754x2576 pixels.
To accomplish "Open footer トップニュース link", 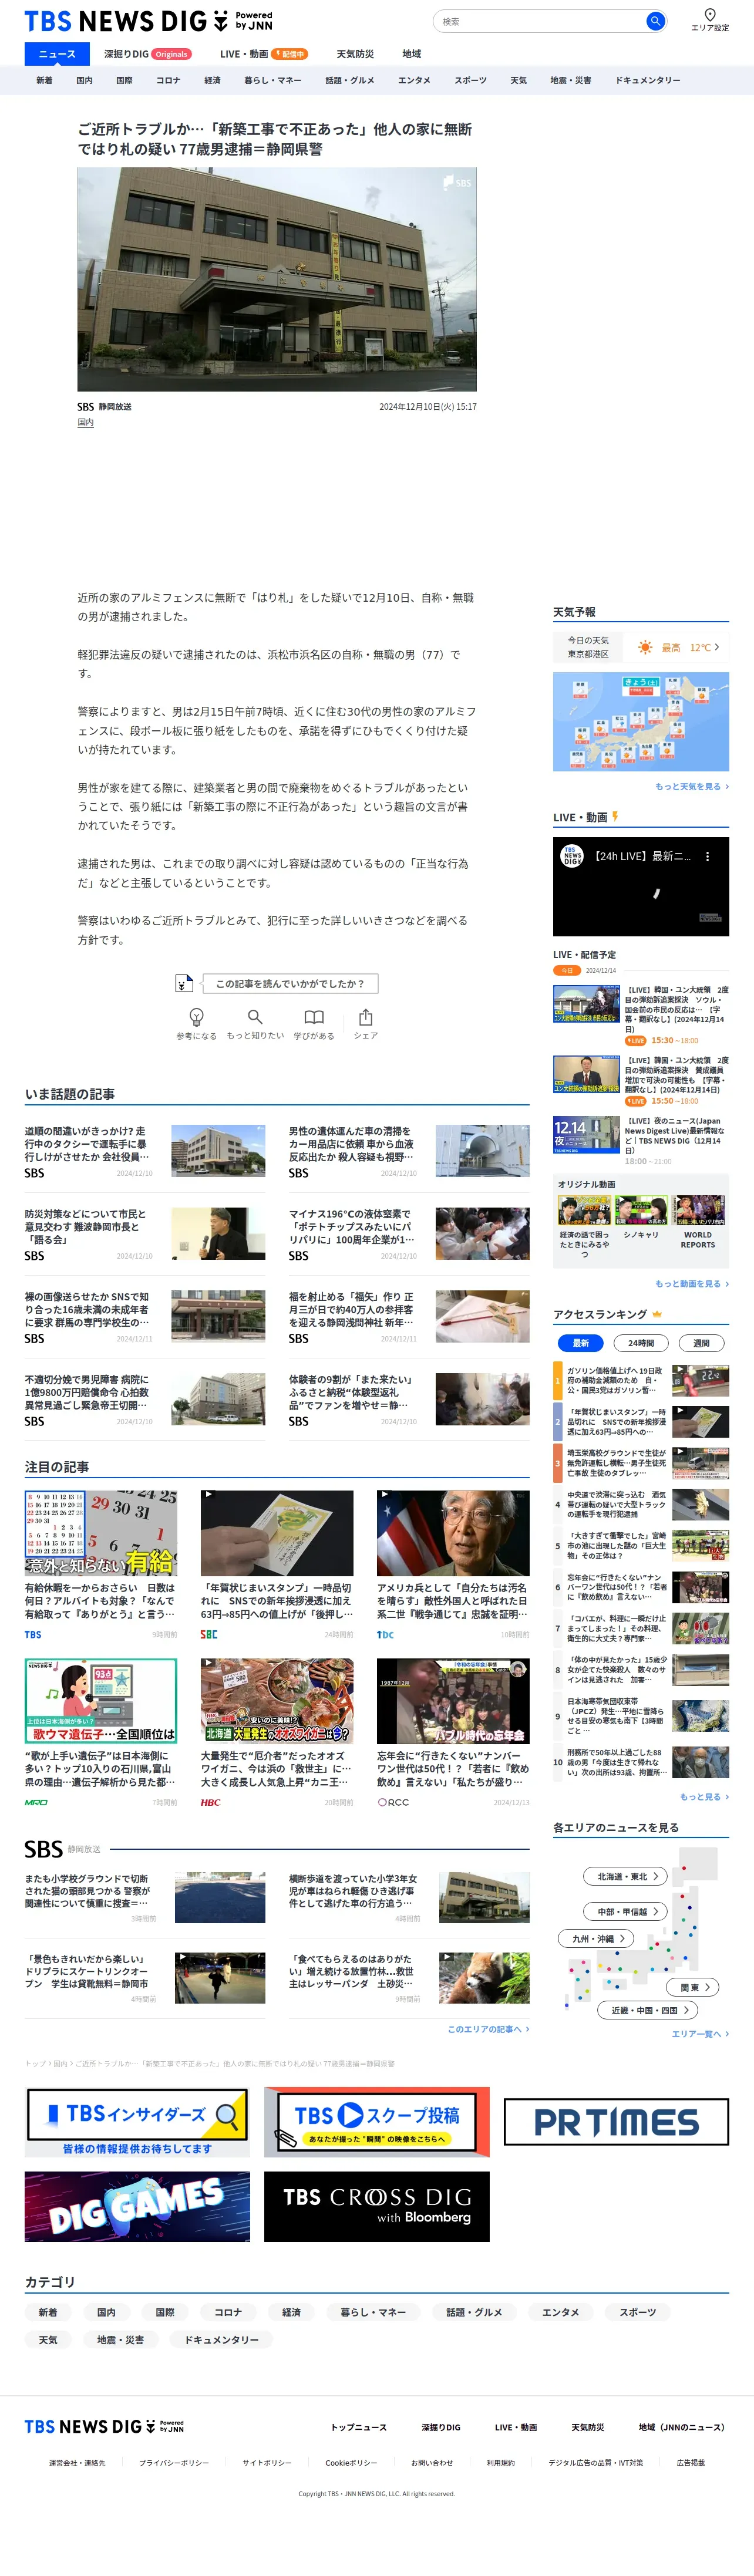I will click(x=359, y=2427).
